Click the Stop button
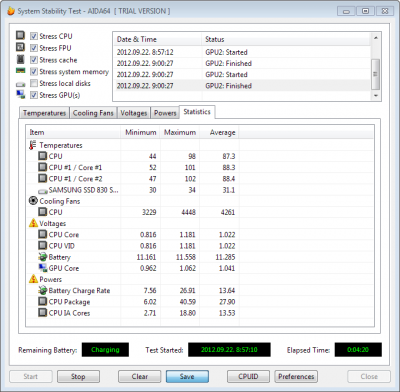400x392 pixels. [78, 376]
